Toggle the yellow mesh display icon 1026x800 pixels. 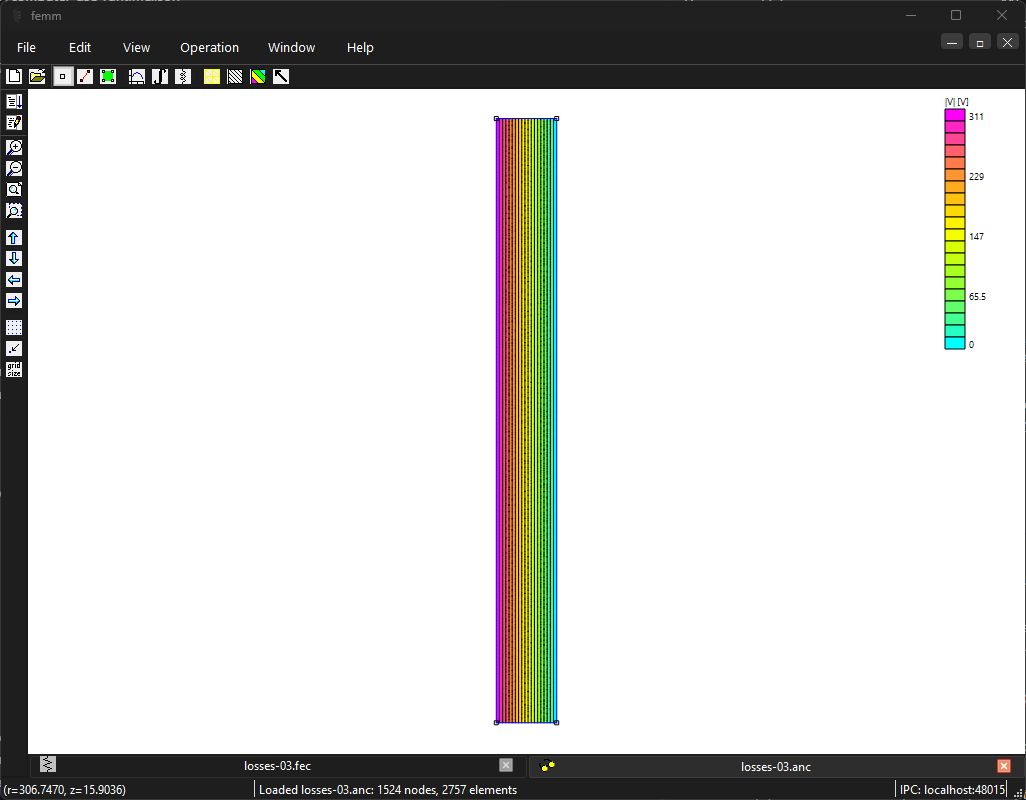click(212, 77)
